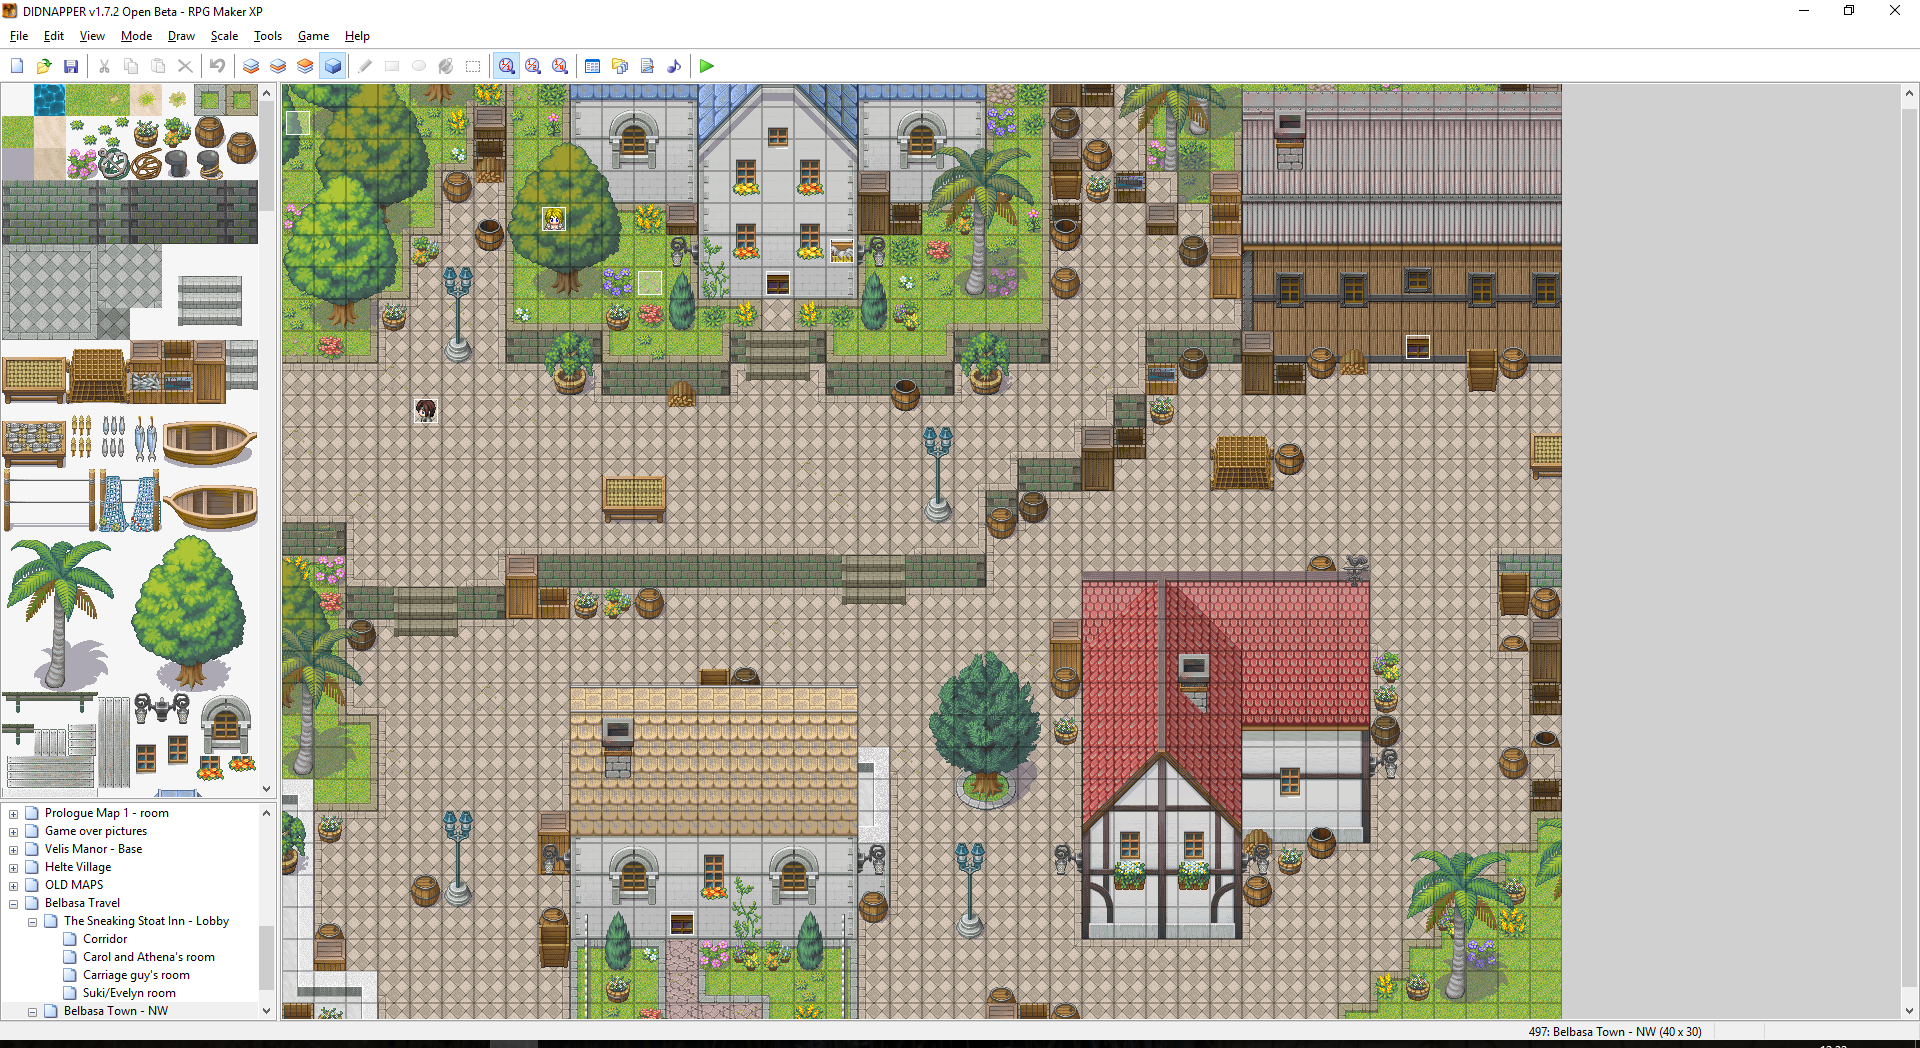Select the Suki/Evelyn room map
Viewport: 1920px width, 1048px height.
129,993
